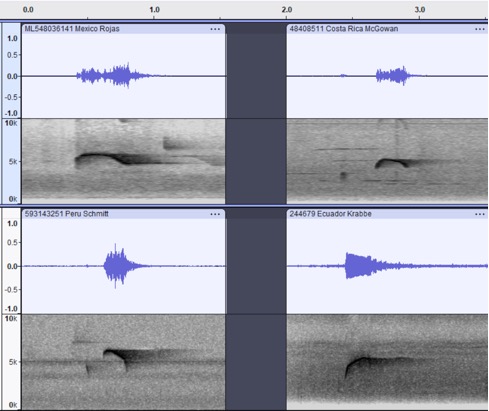Open options menu for Costa Rica McGowan clip
The width and height of the screenshot is (489, 411).
click(480, 29)
